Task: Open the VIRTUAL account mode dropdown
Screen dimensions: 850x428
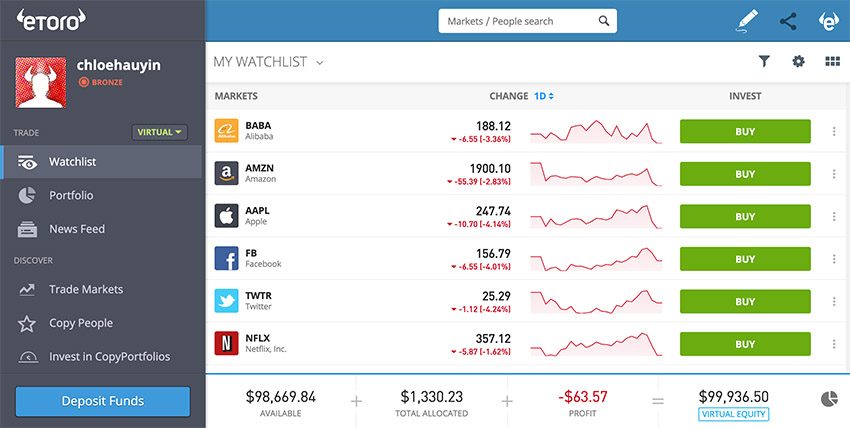Action: click(159, 132)
